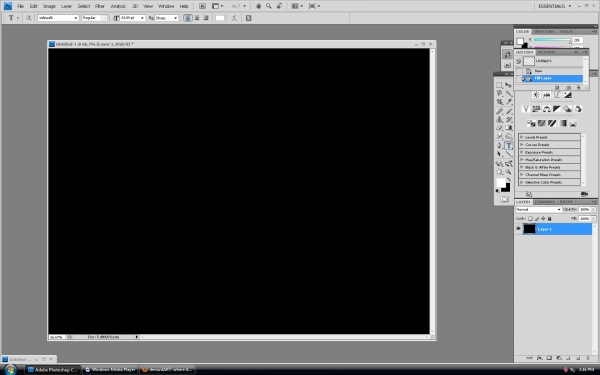
Task: Click the foreground color swatch in toolbox
Action: click(501, 183)
